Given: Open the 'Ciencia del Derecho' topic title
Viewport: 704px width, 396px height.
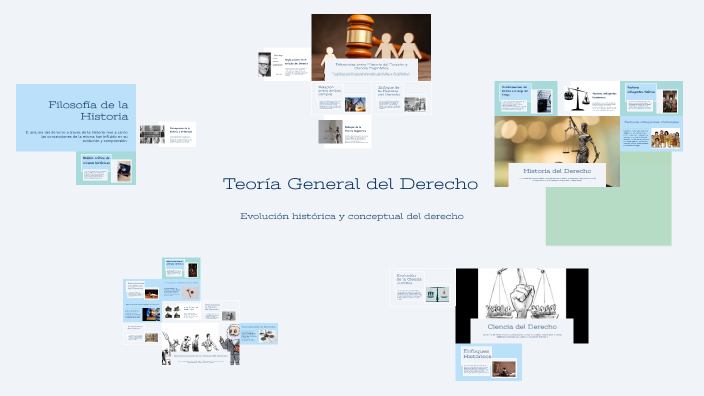Looking at the screenshot, I should 522,326.
